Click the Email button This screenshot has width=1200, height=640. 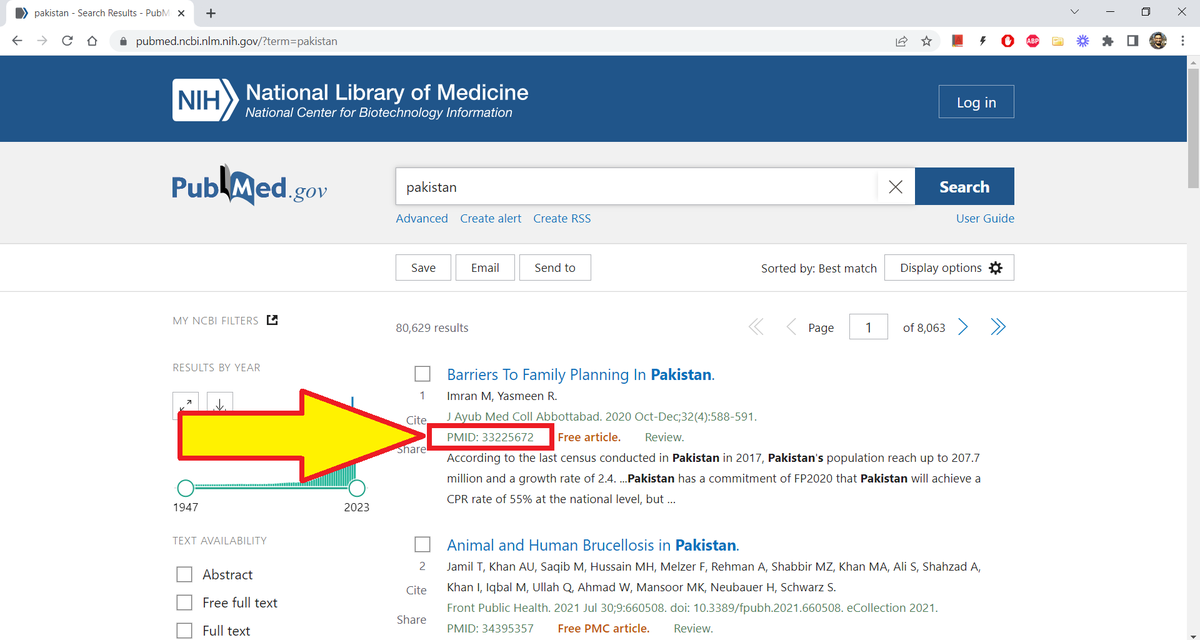(x=485, y=268)
